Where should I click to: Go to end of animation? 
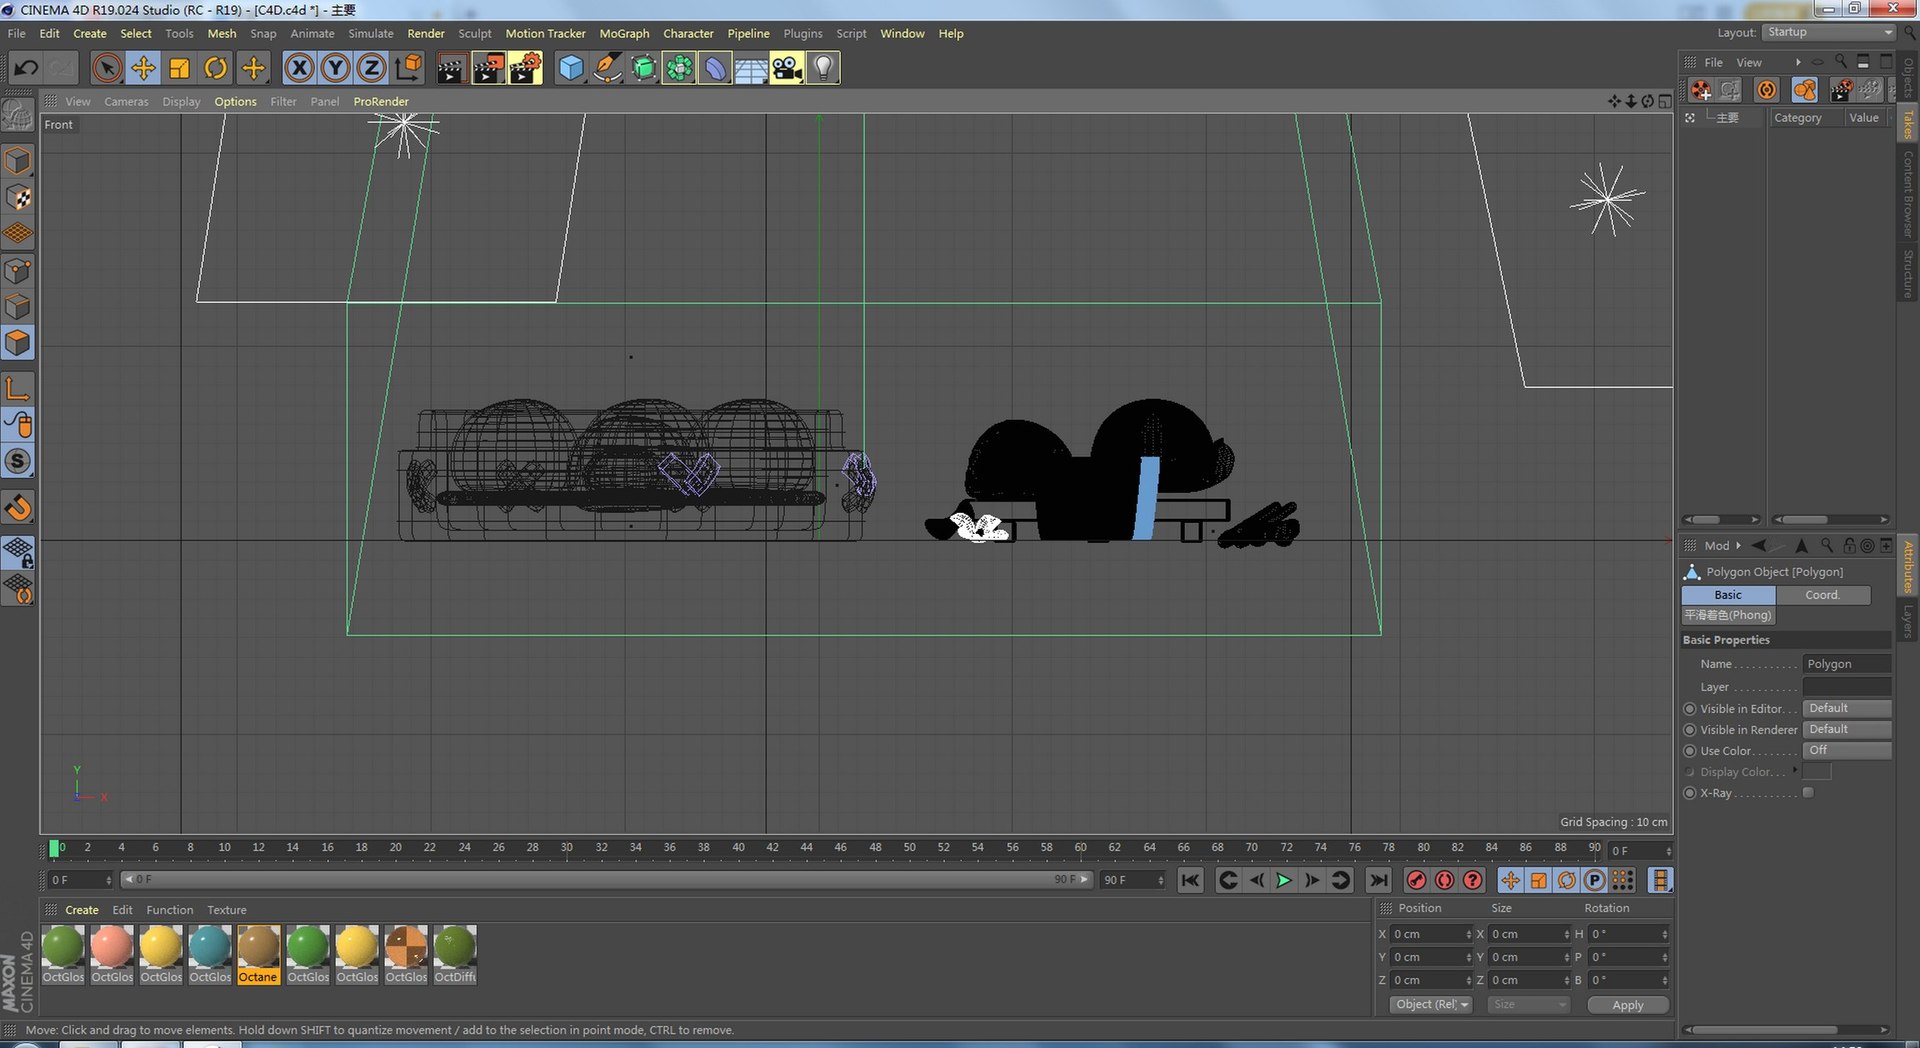pyautogui.click(x=1378, y=880)
